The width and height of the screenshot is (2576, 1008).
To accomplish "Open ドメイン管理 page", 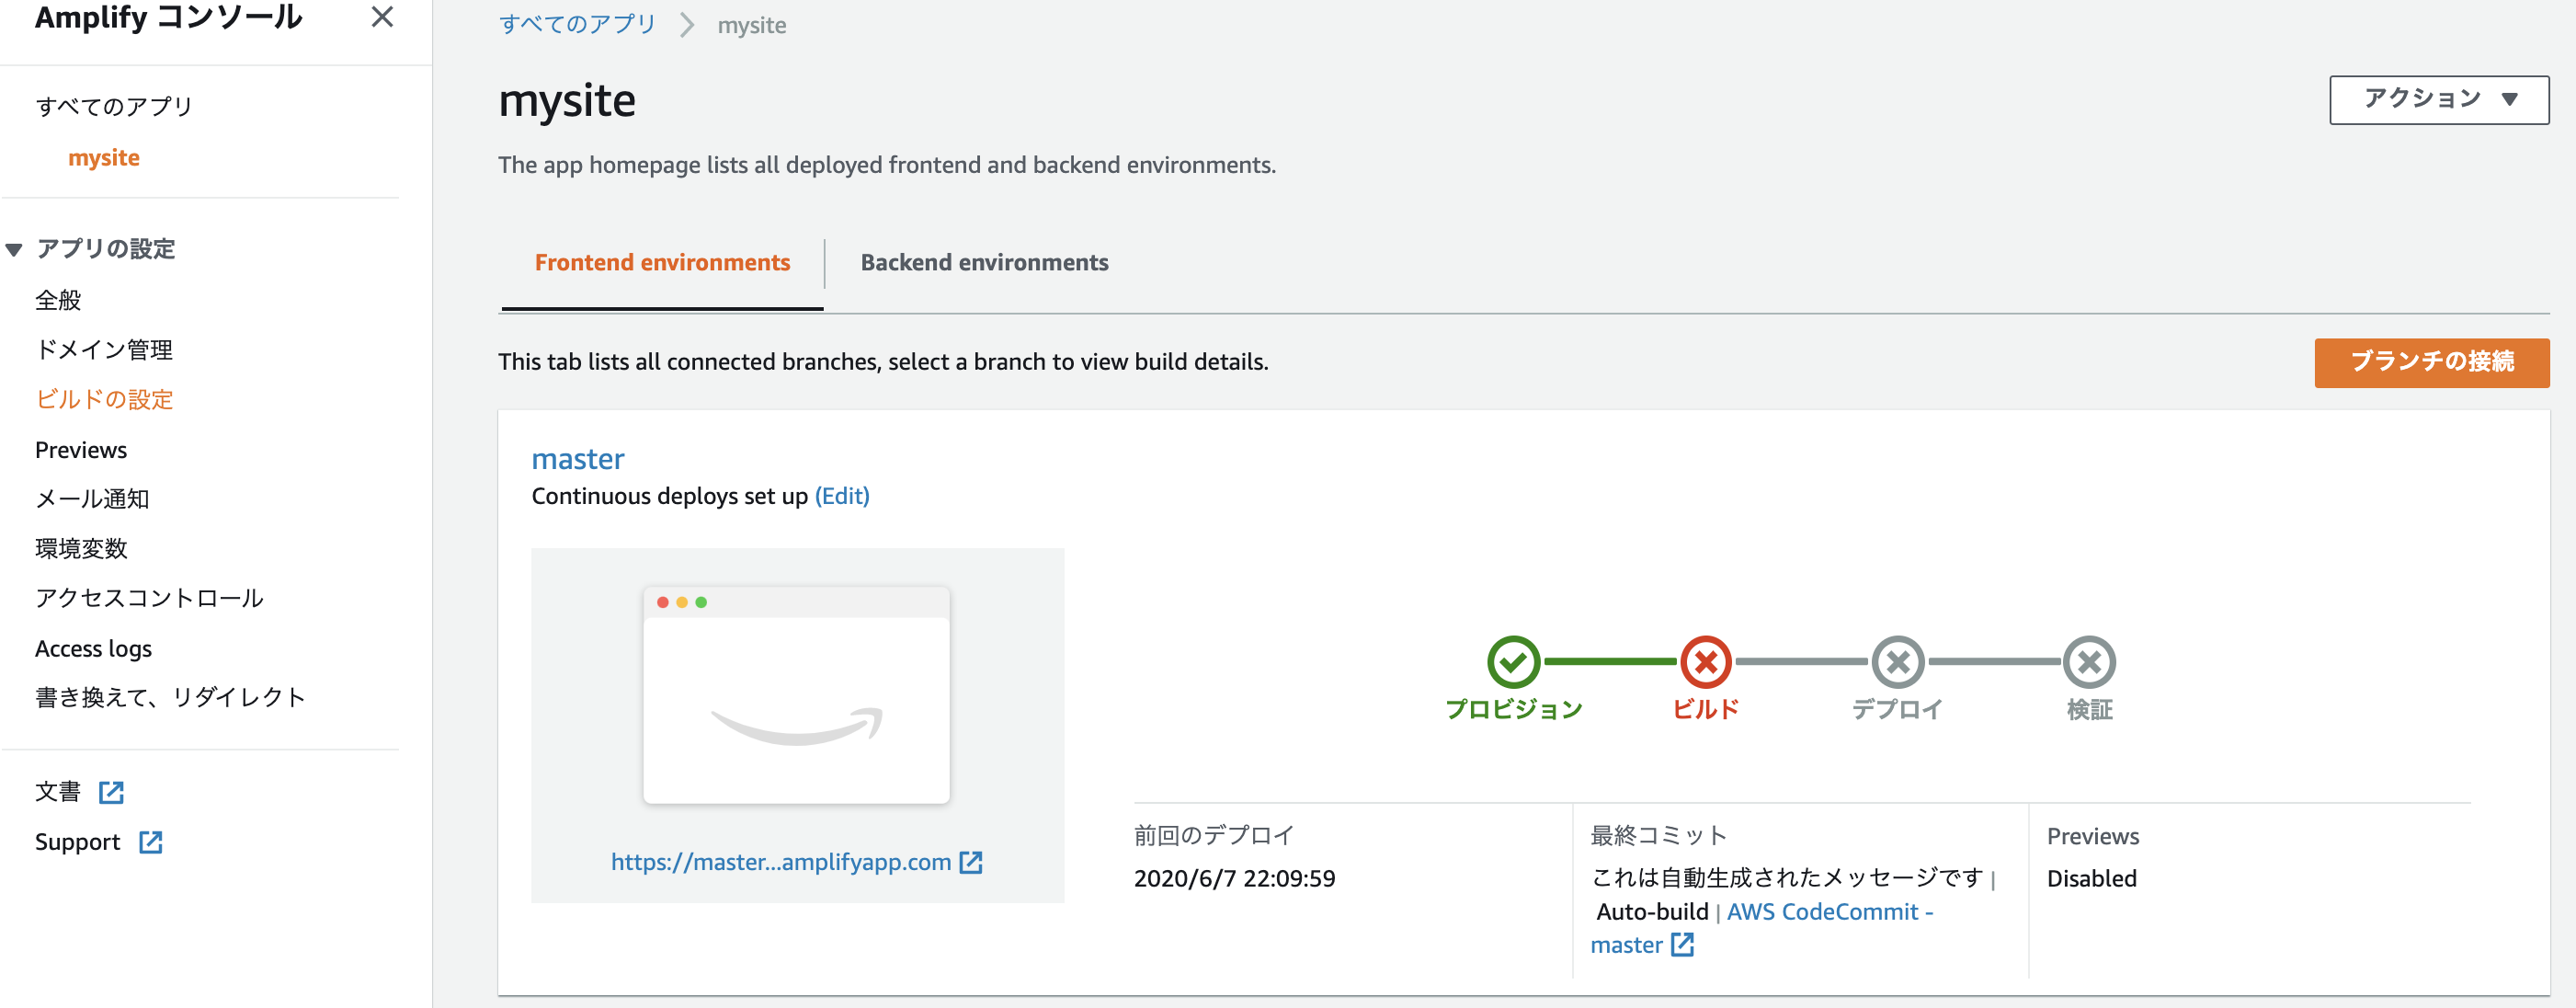I will (x=104, y=349).
